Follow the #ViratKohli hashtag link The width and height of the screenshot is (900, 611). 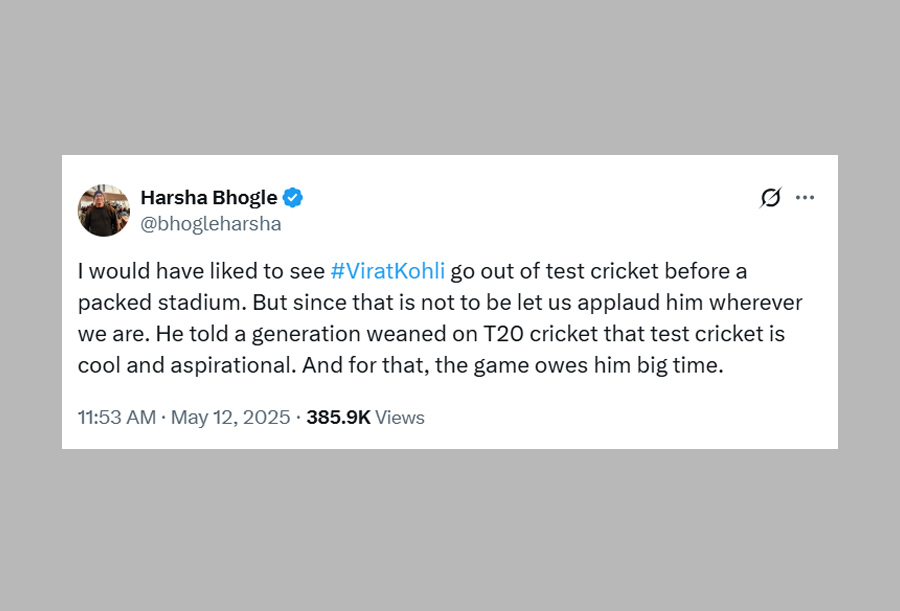[x=387, y=271]
